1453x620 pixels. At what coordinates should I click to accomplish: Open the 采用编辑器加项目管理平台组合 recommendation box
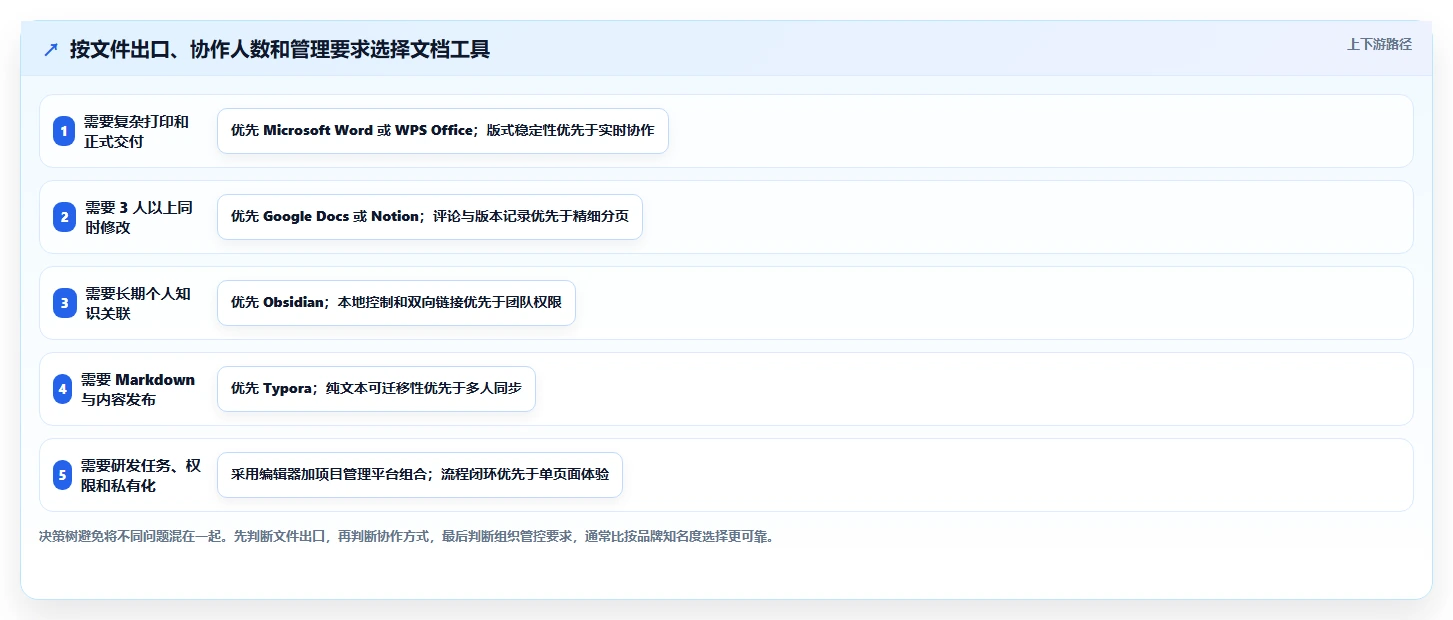tap(419, 475)
